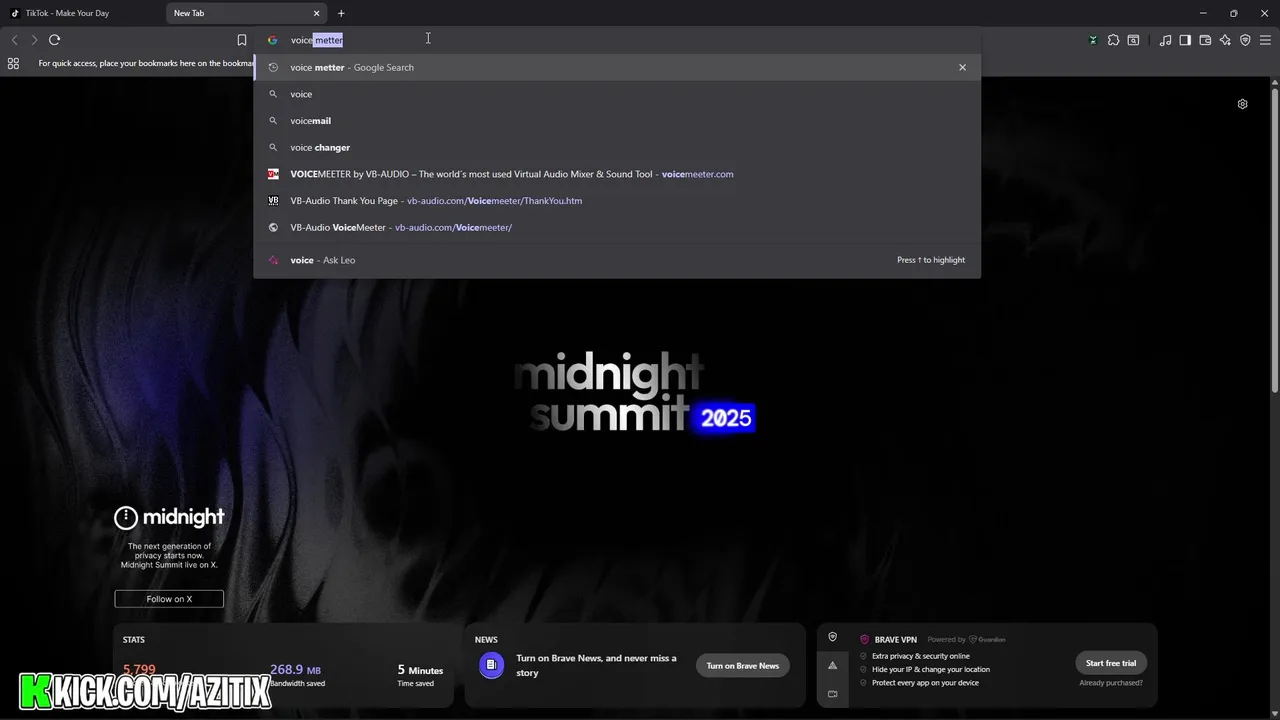This screenshot has height=720, width=1280.
Task: Click the Google search engine icon in address bar
Action: point(272,40)
